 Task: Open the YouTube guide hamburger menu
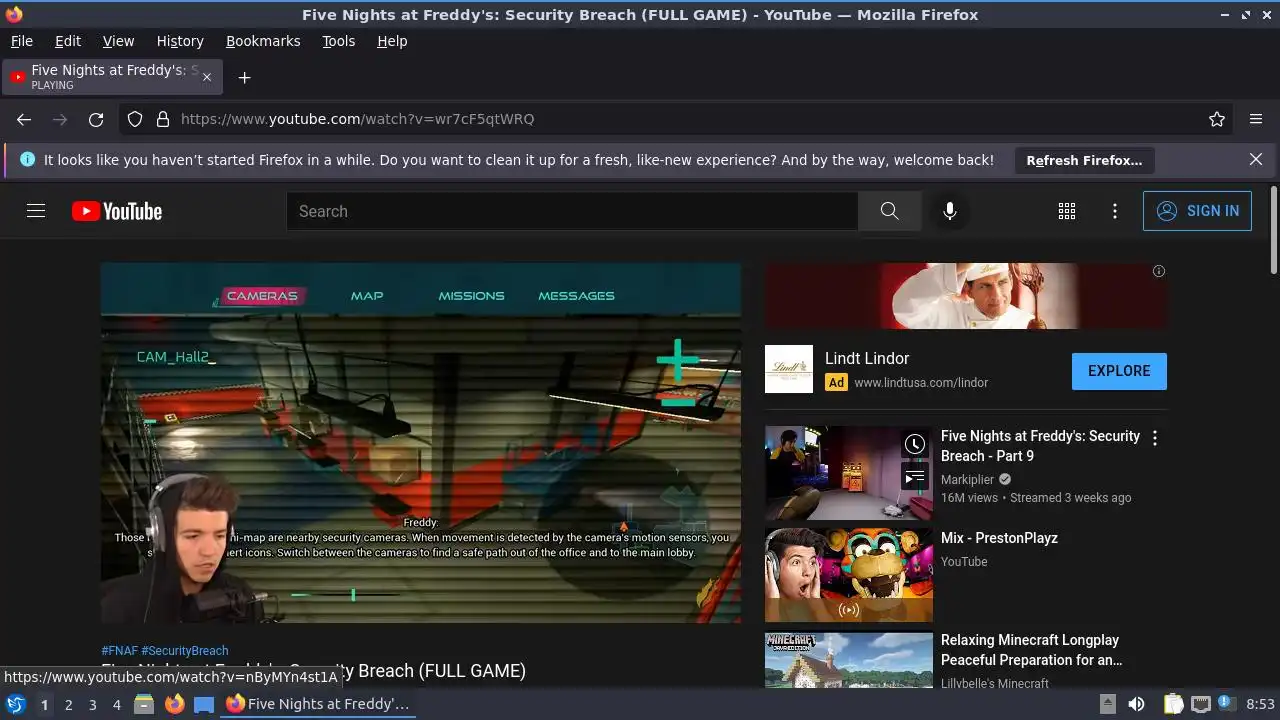pos(36,211)
